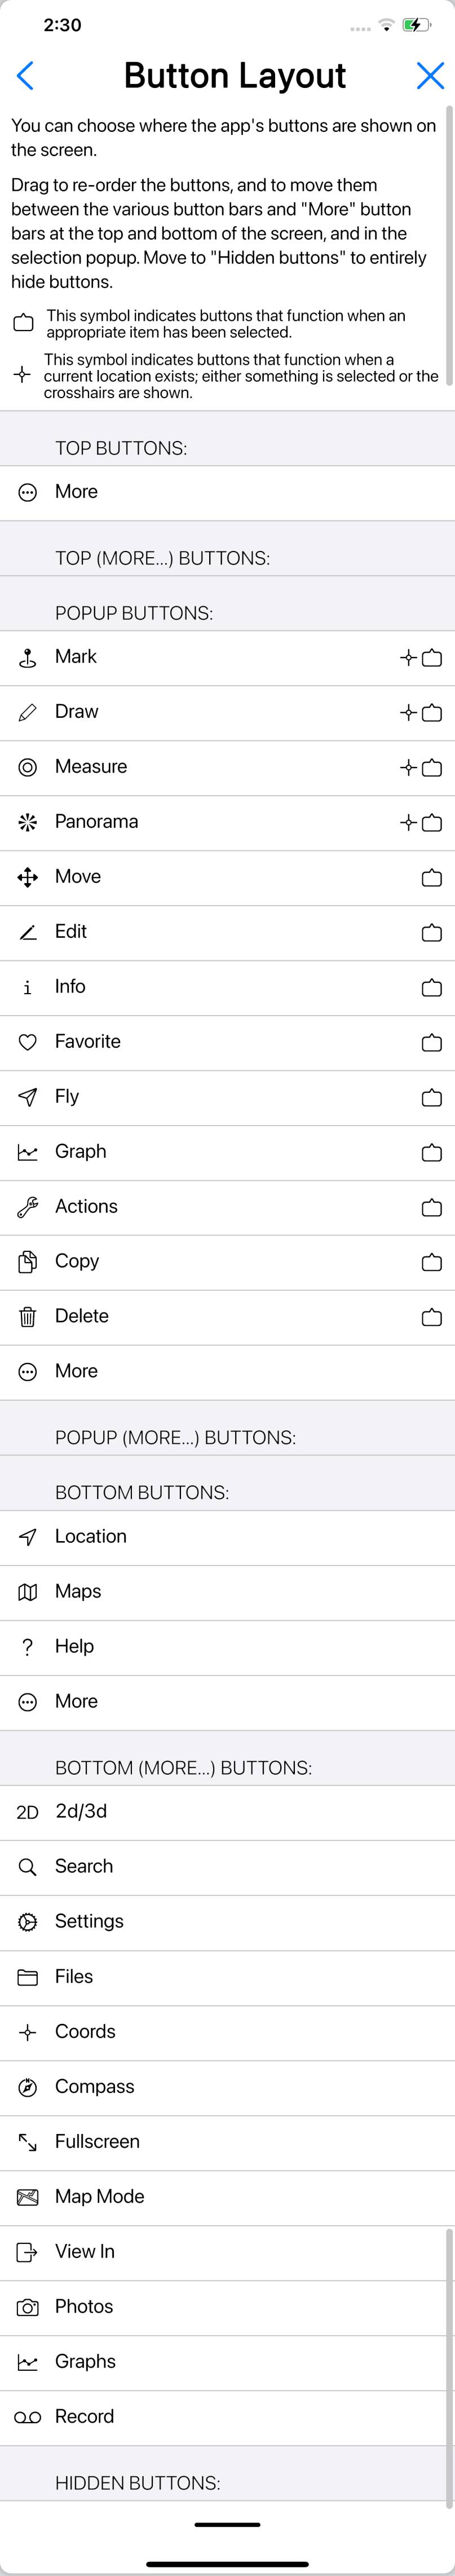This screenshot has width=455, height=2576.
Task: Select the Settings row
Action: click(x=227, y=1922)
